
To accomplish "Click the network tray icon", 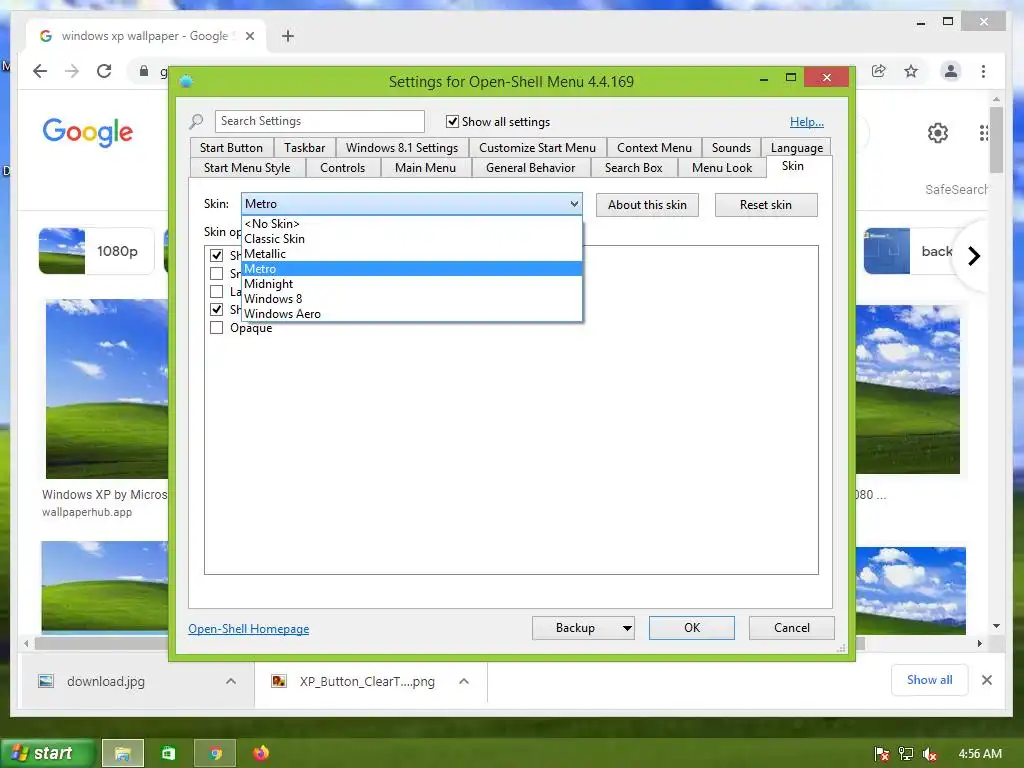I will tap(905, 754).
